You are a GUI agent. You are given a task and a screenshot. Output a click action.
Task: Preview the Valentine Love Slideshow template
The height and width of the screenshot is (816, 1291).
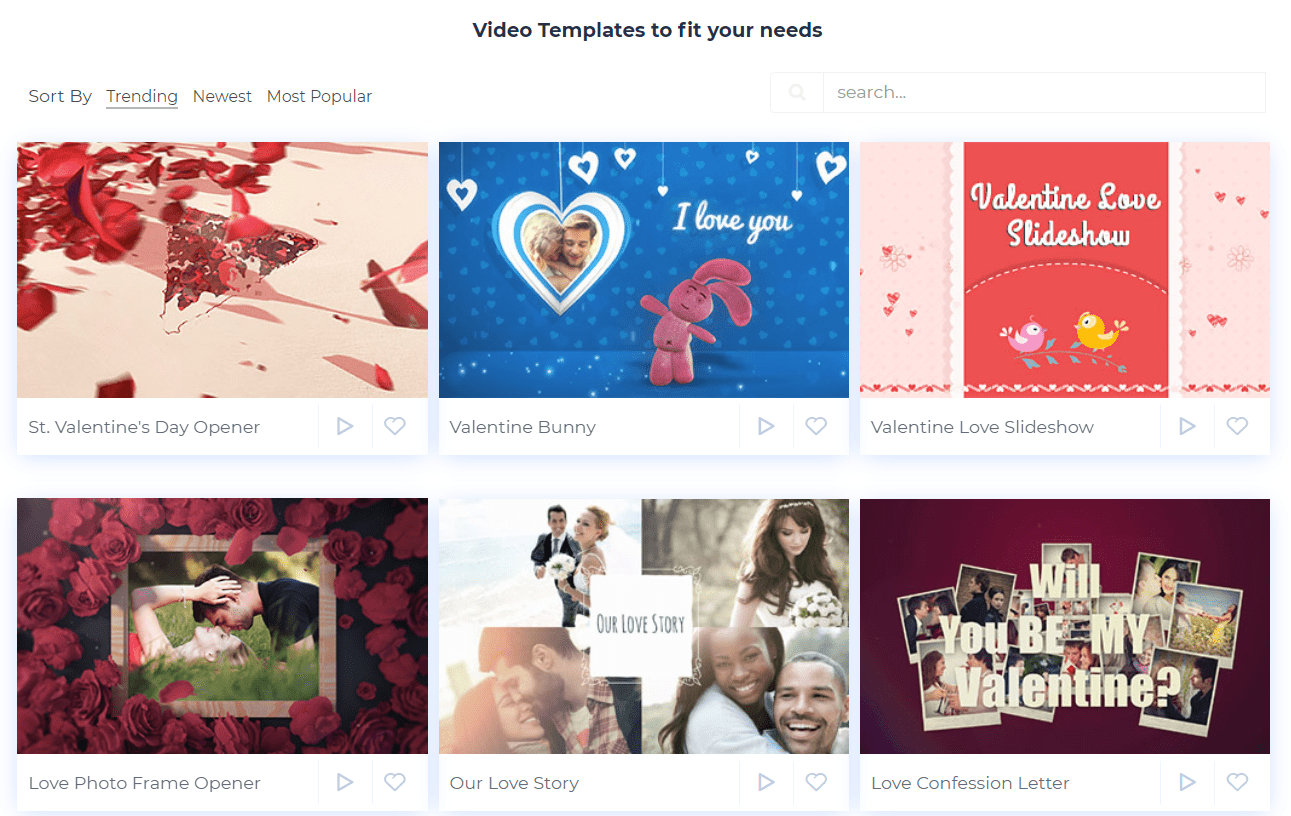click(1187, 426)
